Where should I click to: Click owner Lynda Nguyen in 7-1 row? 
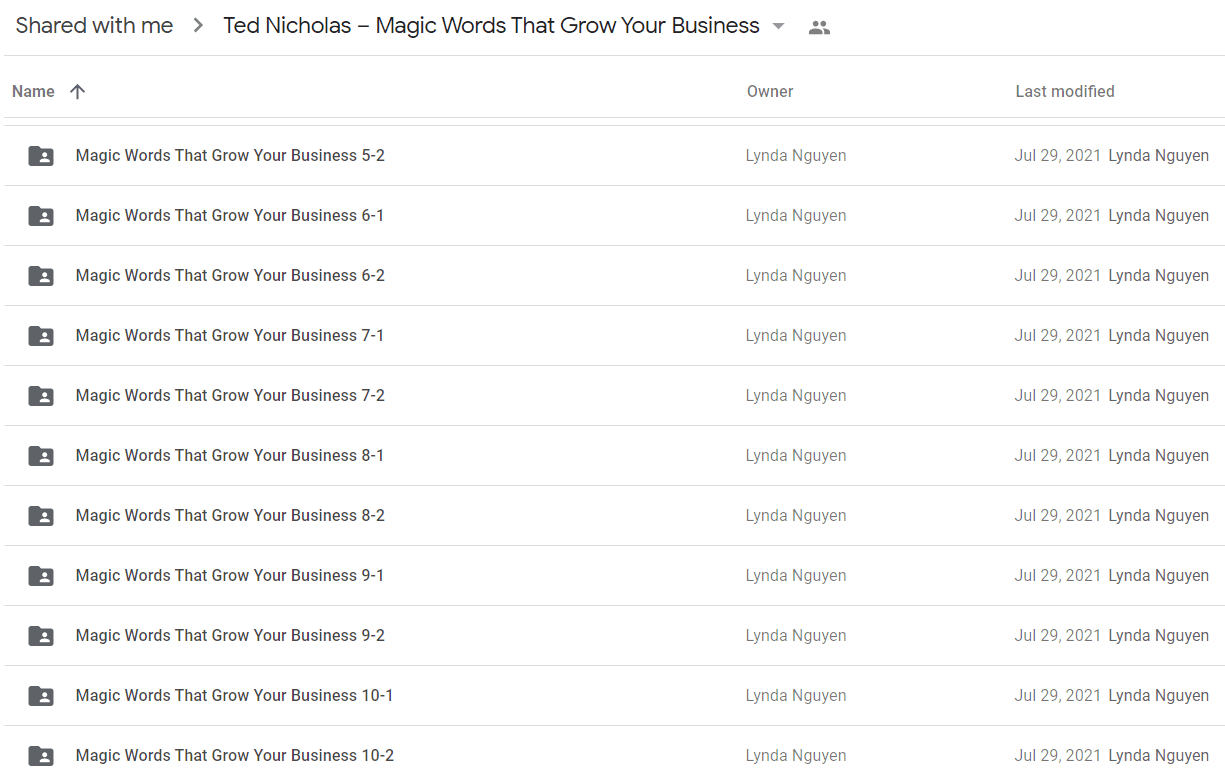796,336
